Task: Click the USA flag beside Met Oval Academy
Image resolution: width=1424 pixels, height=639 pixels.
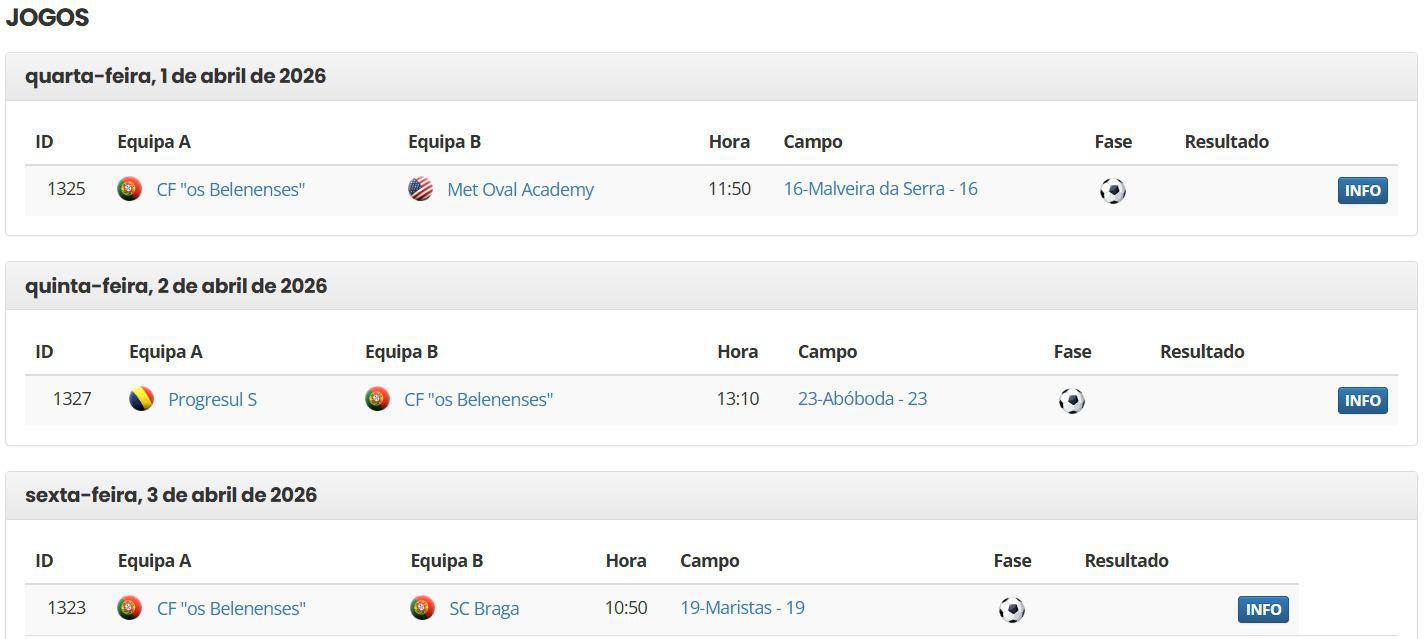Action: 420,189
